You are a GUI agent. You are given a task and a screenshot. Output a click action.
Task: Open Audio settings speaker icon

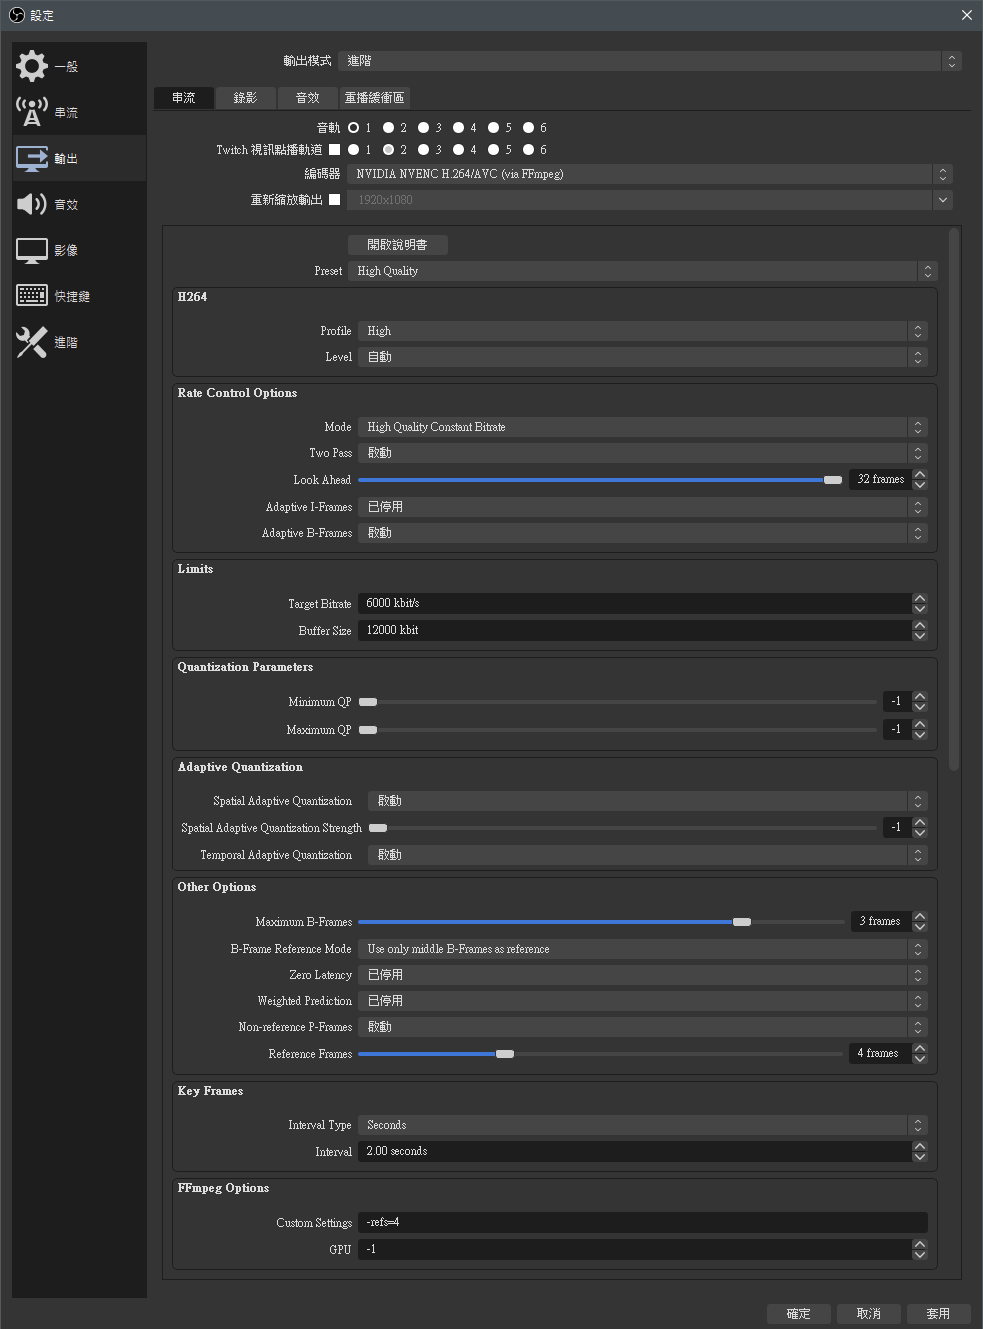[32, 204]
